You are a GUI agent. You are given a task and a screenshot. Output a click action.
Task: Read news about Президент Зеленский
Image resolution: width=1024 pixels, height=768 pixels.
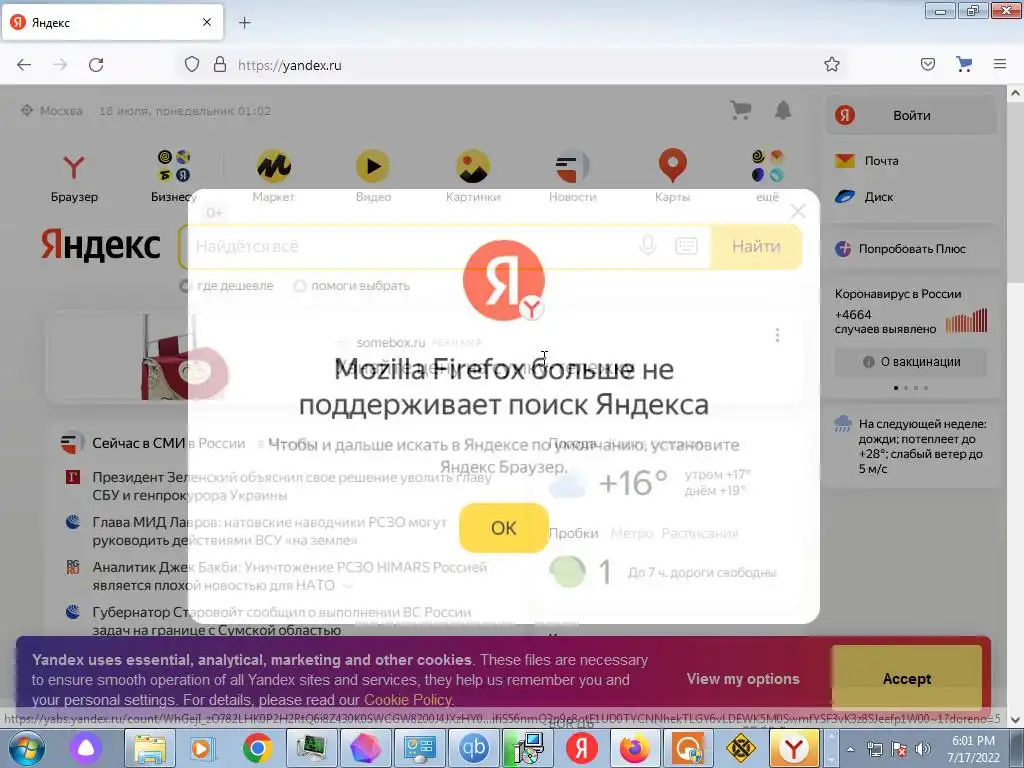pyautogui.click(x=291, y=486)
